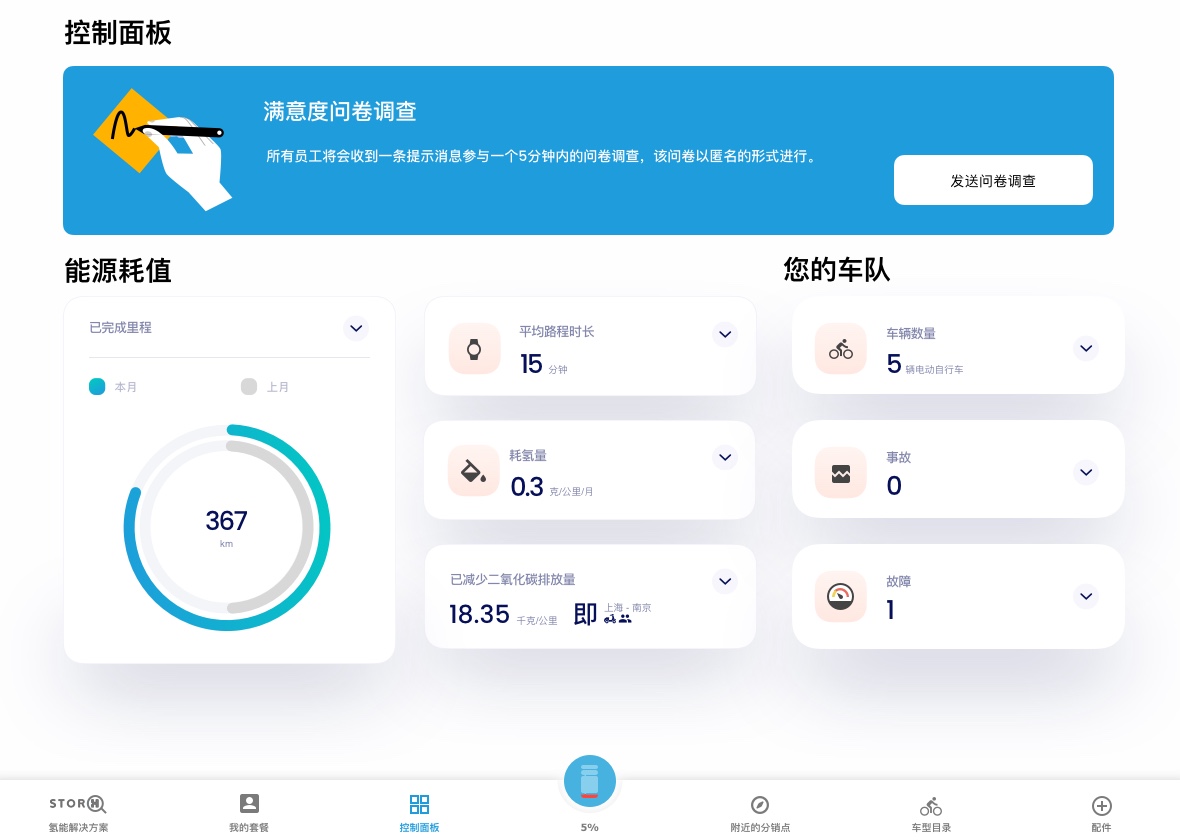Click the circular mileage progress ring
The height and width of the screenshot is (840, 1180).
click(227, 528)
